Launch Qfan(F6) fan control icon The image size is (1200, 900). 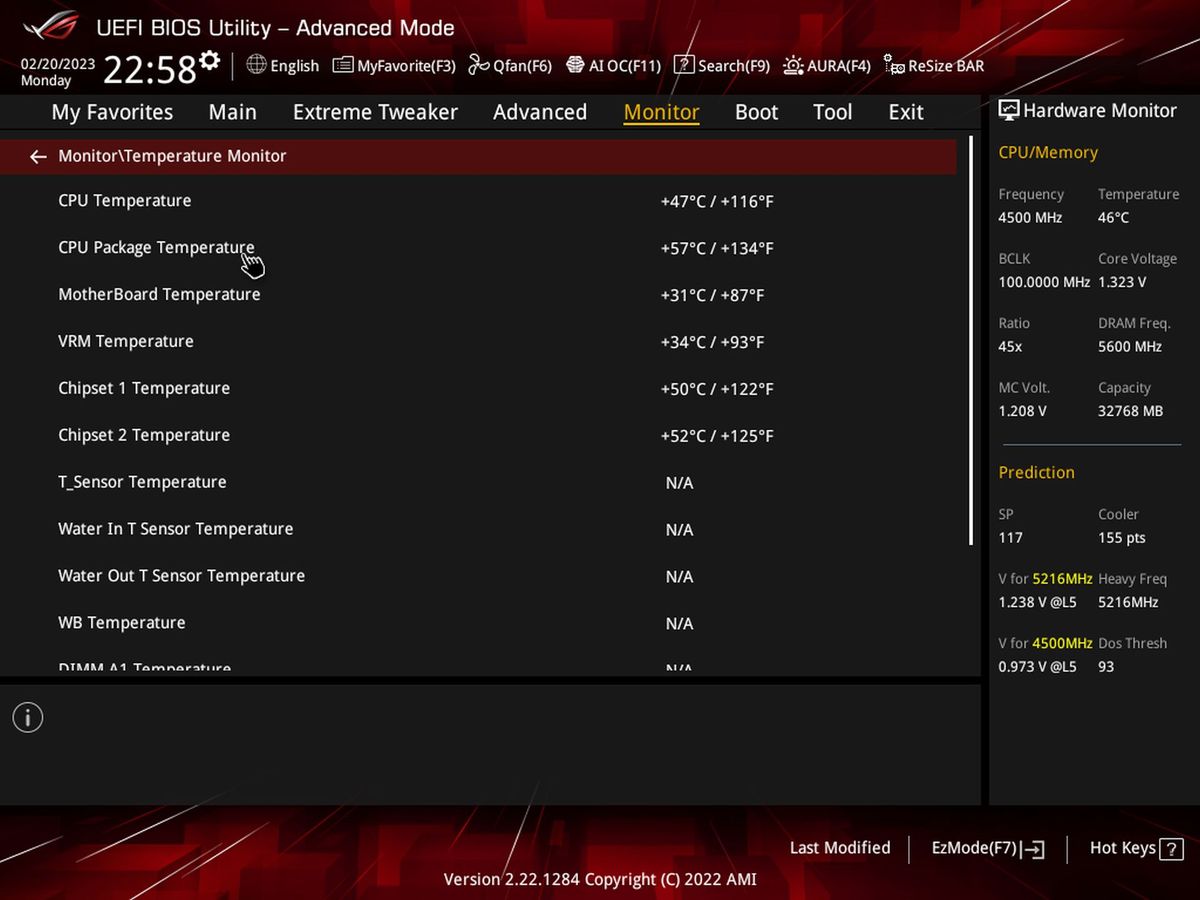point(479,65)
